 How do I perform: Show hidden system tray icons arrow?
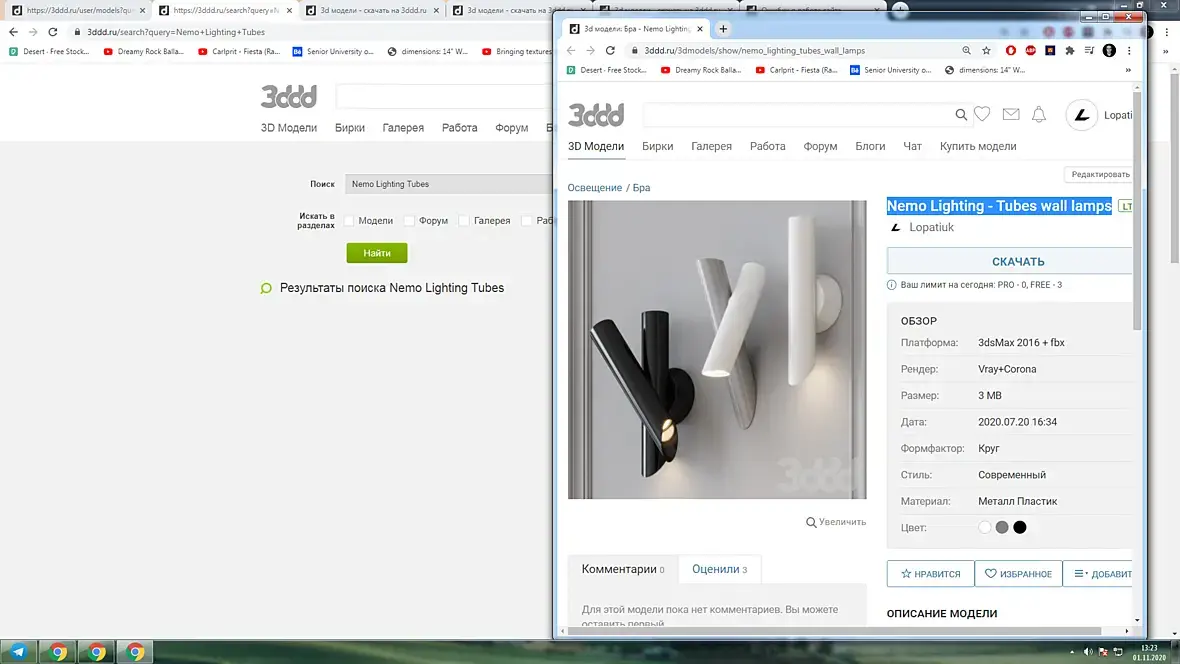tap(1072, 652)
